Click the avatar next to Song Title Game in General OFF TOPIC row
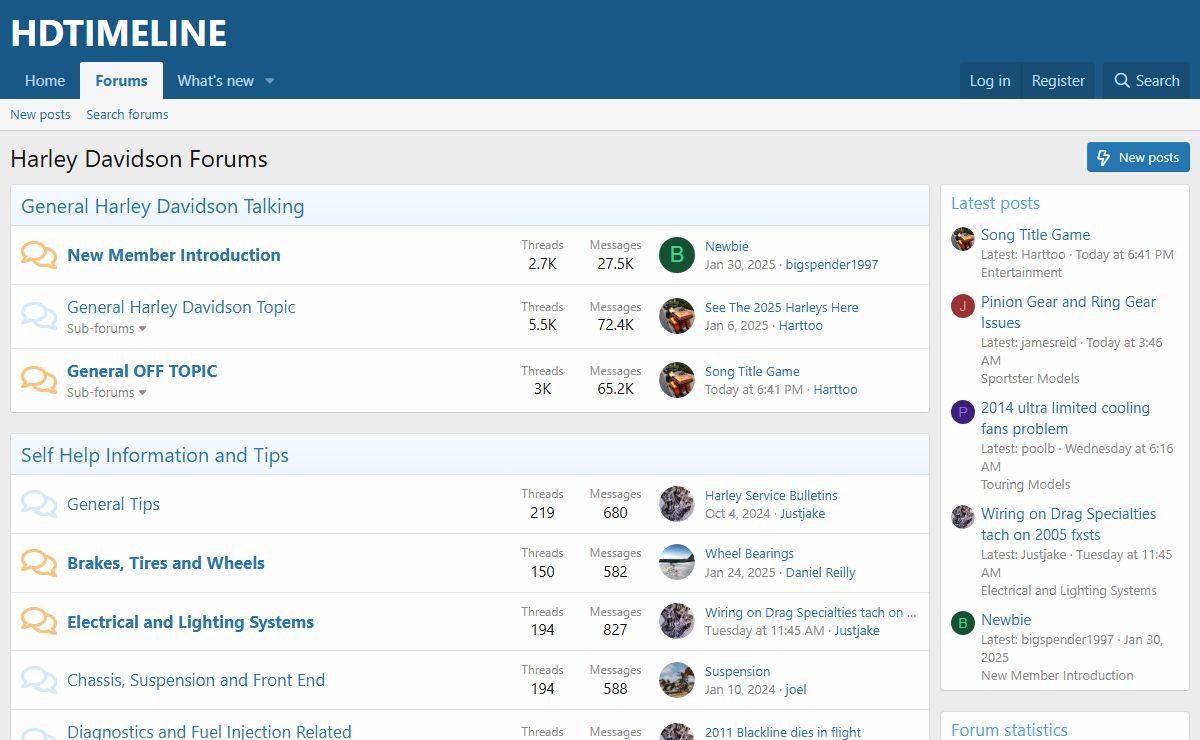This screenshot has height=740, width=1200. click(677, 380)
